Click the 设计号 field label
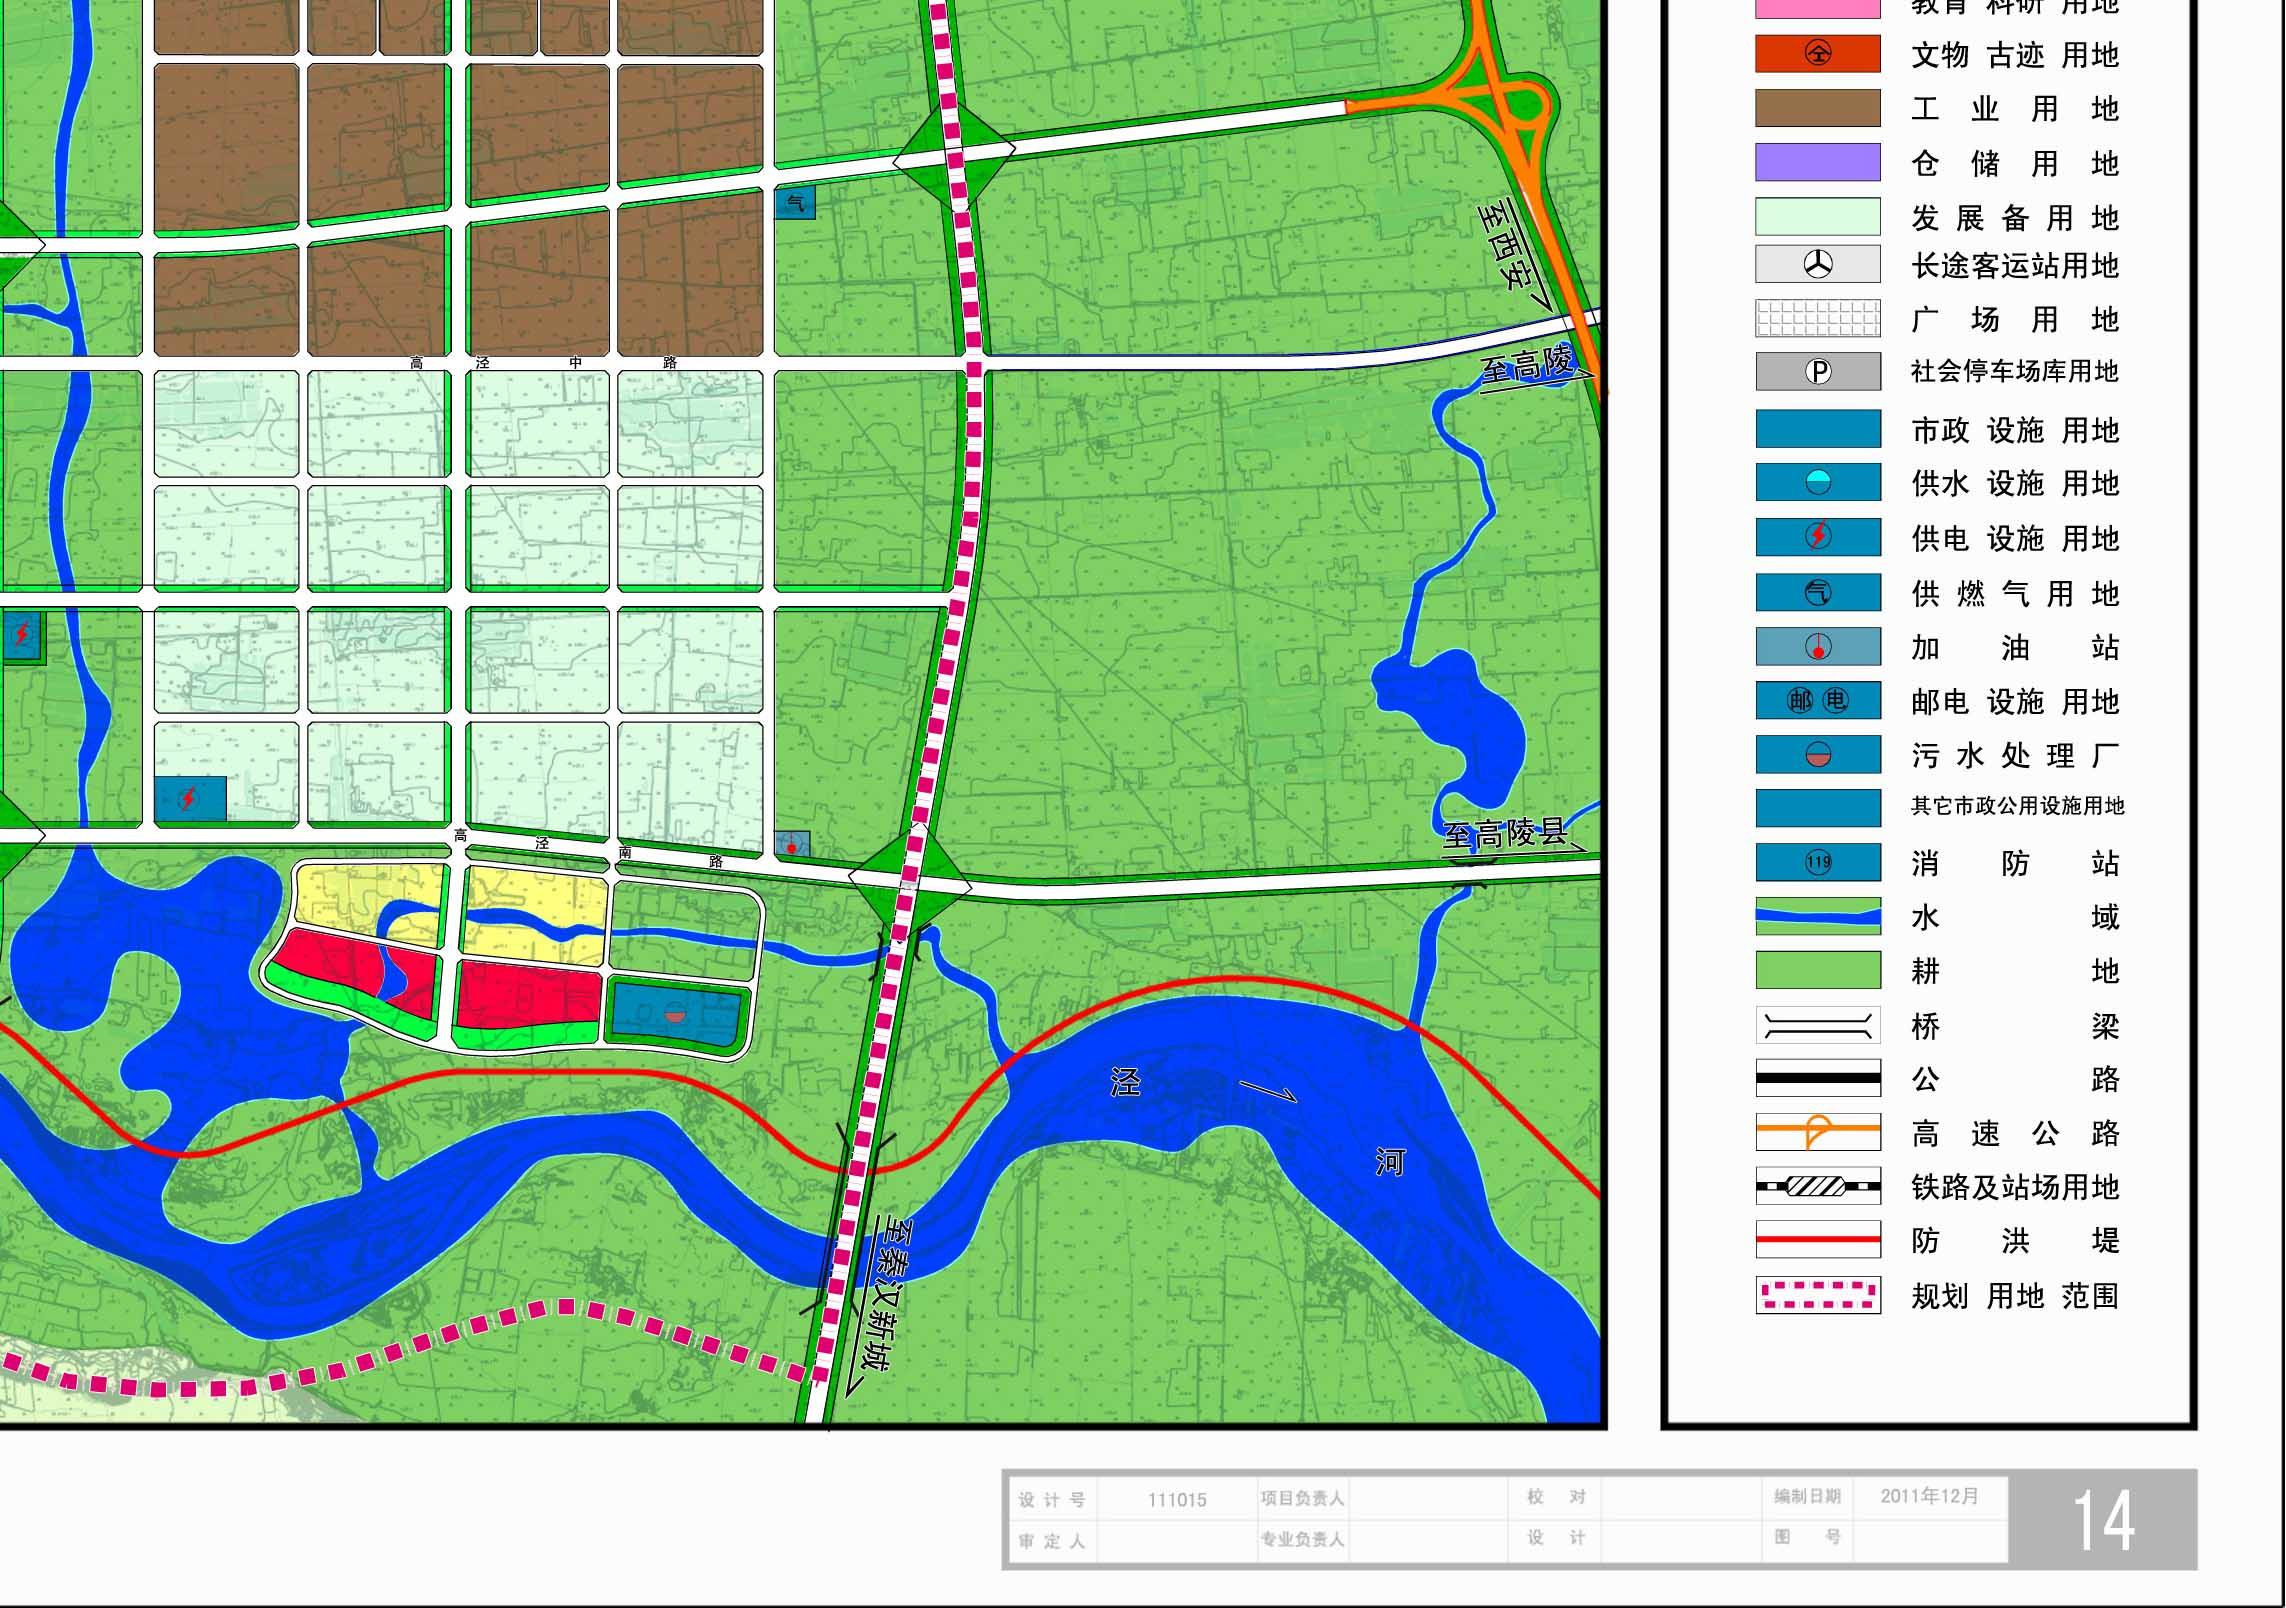 [1052, 1499]
